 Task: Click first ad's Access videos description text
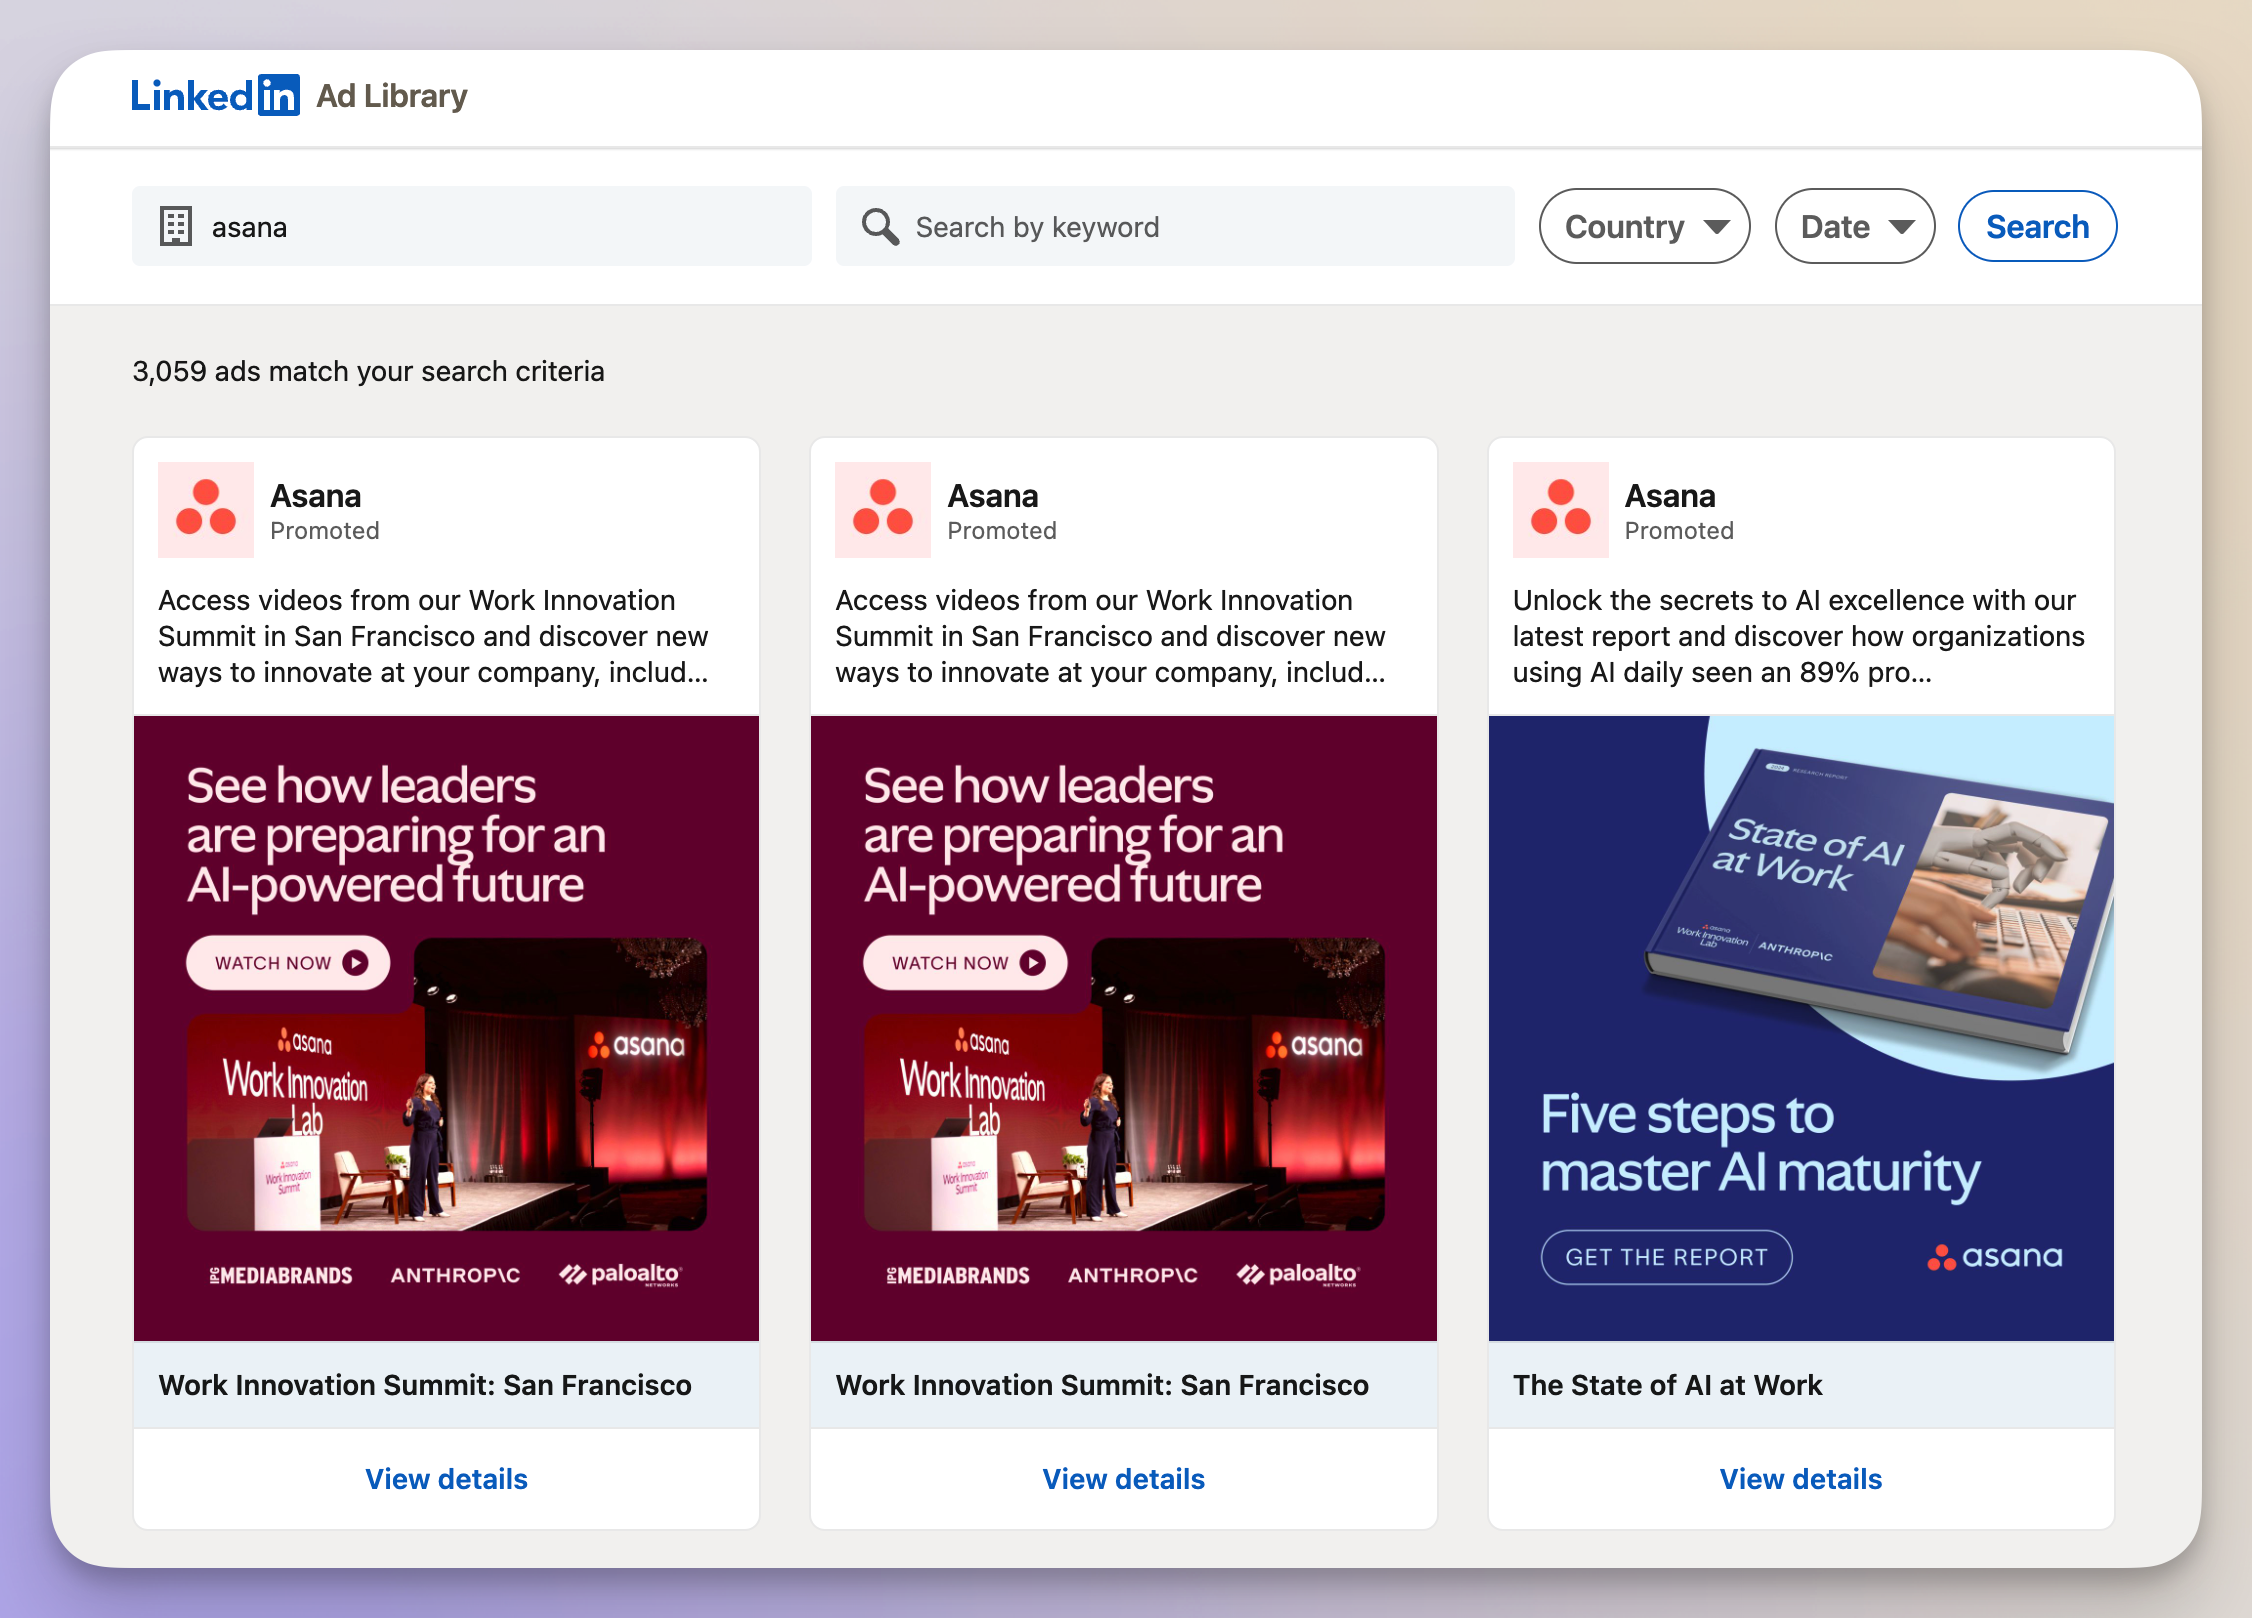[433, 636]
